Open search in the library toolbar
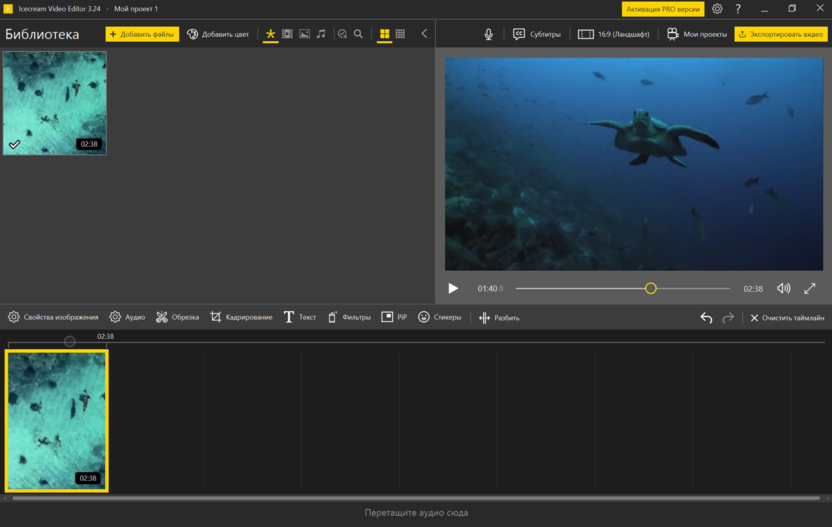 [x=358, y=34]
